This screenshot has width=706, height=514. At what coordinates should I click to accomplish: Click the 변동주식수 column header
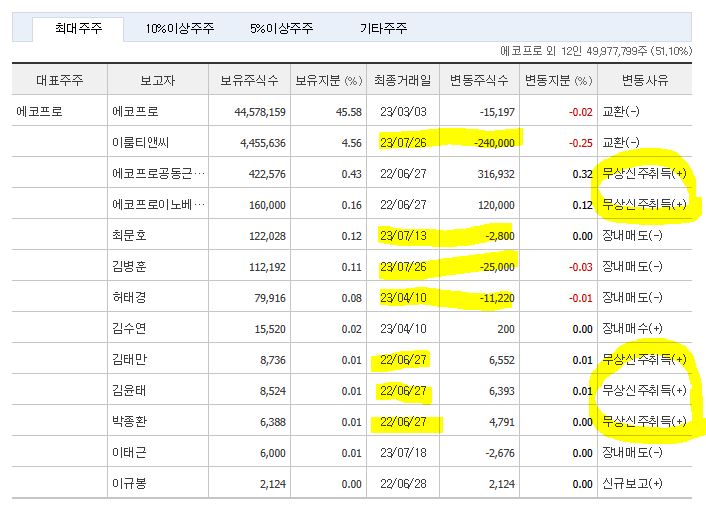(479, 80)
